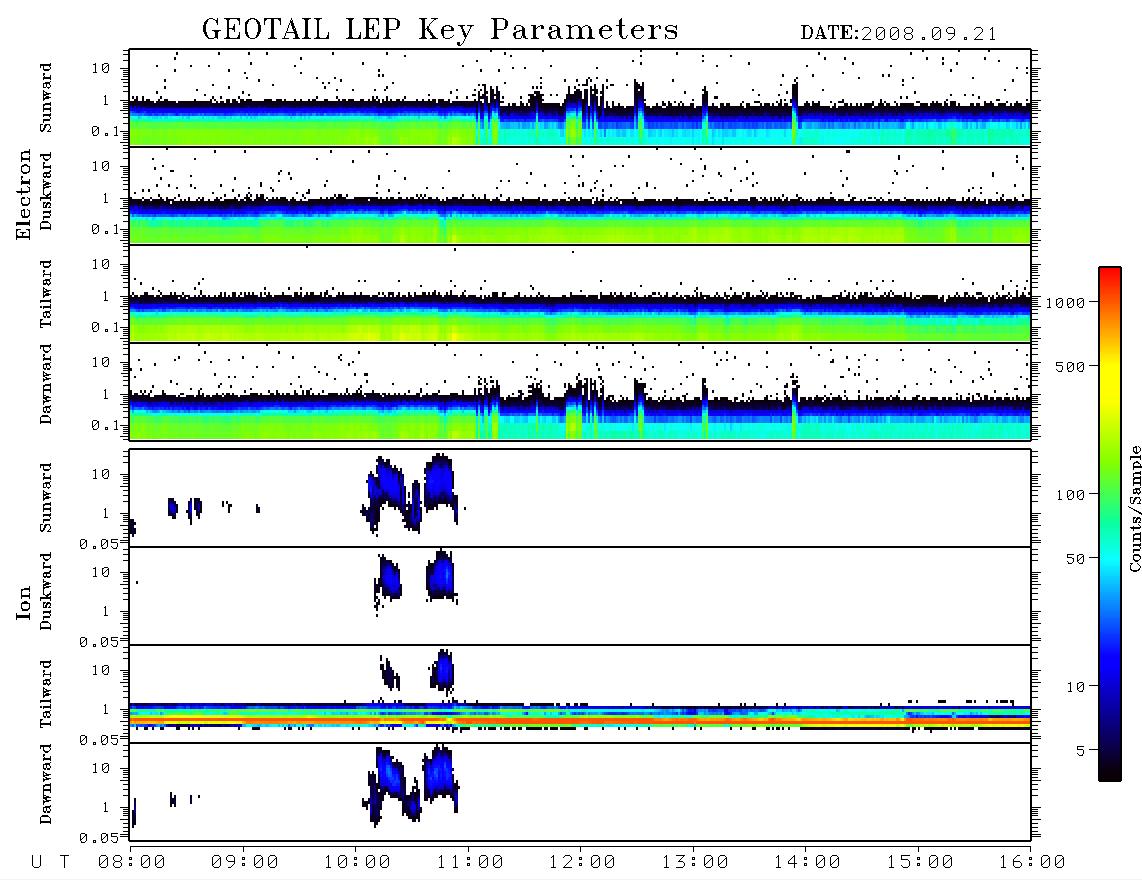Click the Electron 'Dawnward' panel label
The image size is (1142, 880).
pyautogui.click(x=46, y=384)
